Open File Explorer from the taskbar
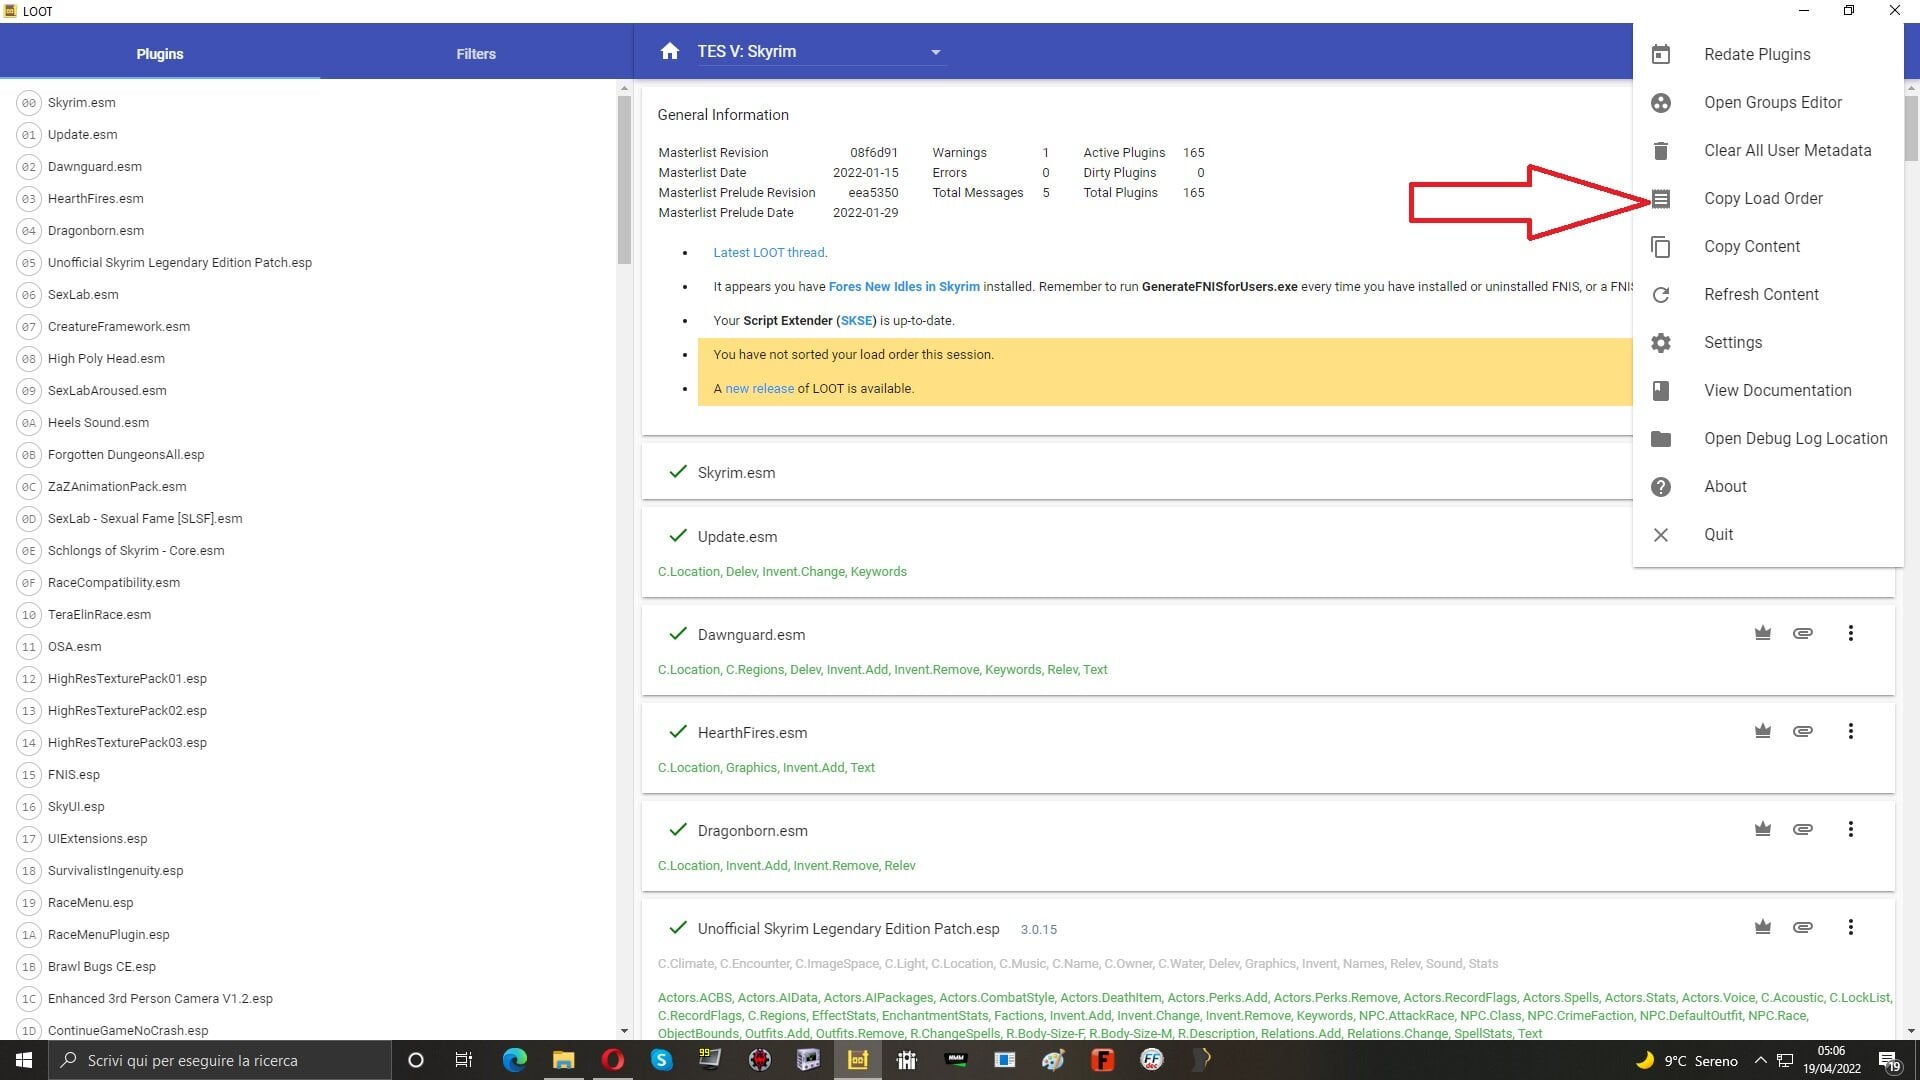This screenshot has height=1080, width=1920. (x=563, y=1060)
